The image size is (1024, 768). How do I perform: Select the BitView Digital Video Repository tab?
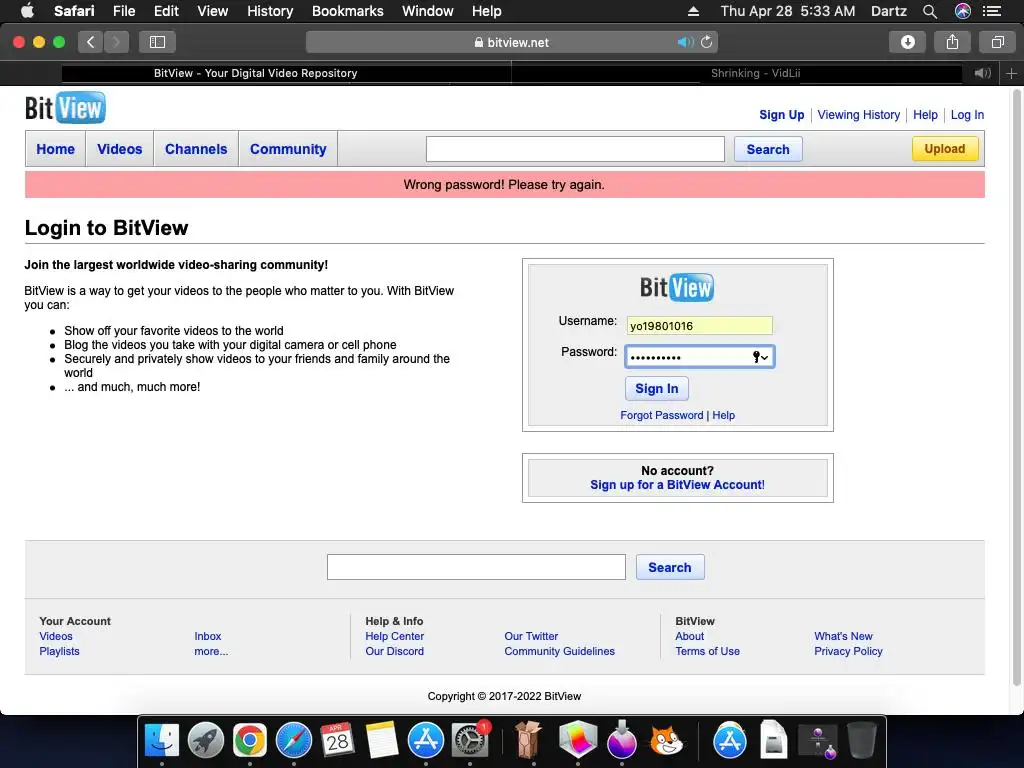pos(255,73)
